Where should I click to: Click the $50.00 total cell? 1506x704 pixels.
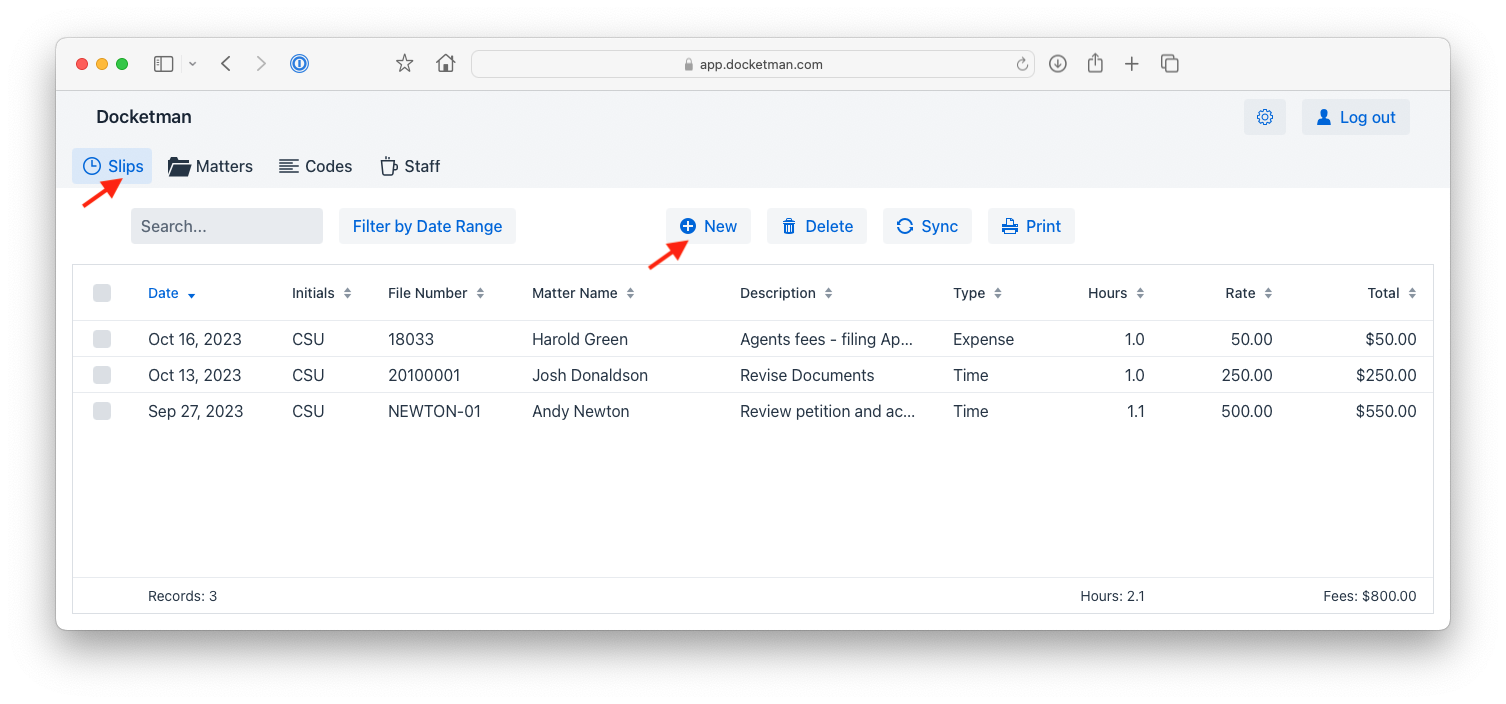click(x=1391, y=339)
